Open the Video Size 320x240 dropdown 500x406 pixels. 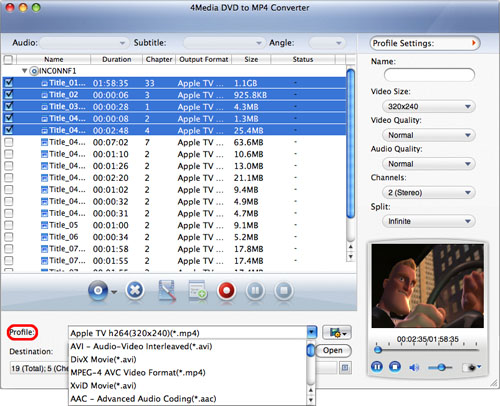click(x=428, y=106)
